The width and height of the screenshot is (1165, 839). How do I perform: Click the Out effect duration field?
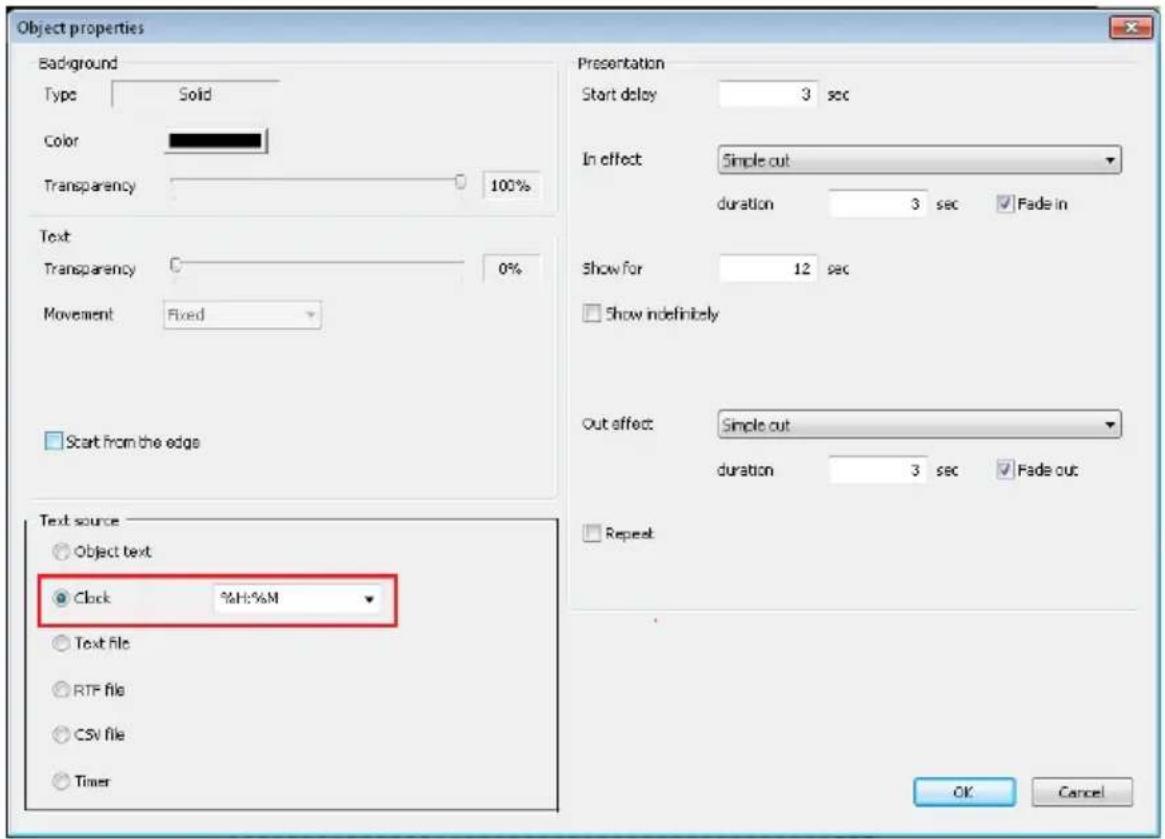pyautogui.click(x=877, y=470)
